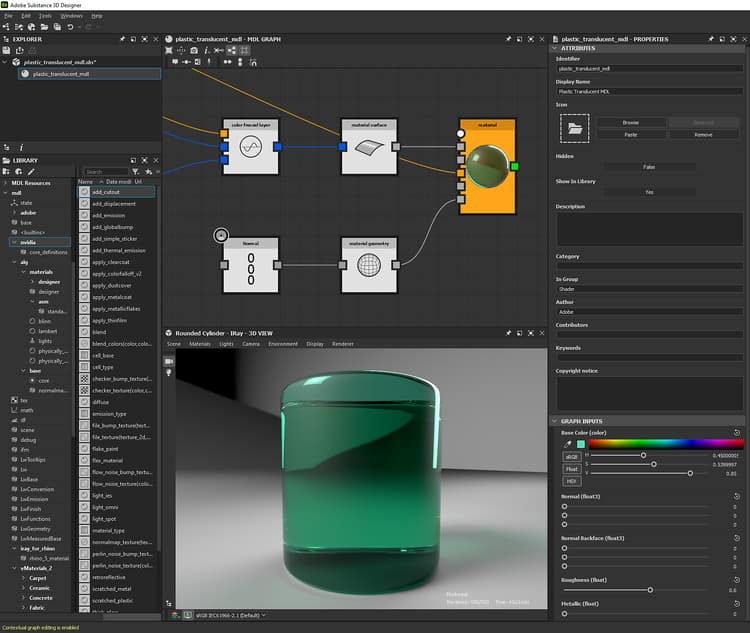The width and height of the screenshot is (750, 633).
Task: Click the folder icon preview in properties
Action: click(x=575, y=128)
